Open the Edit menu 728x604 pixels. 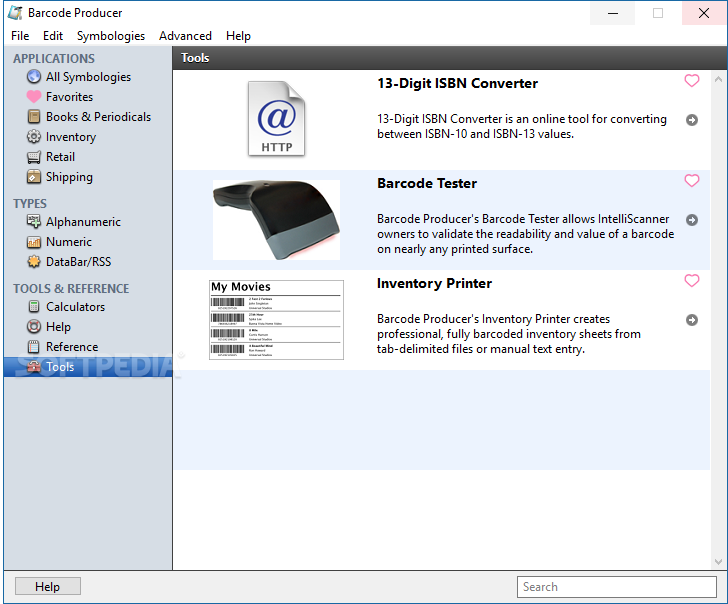click(x=53, y=36)
